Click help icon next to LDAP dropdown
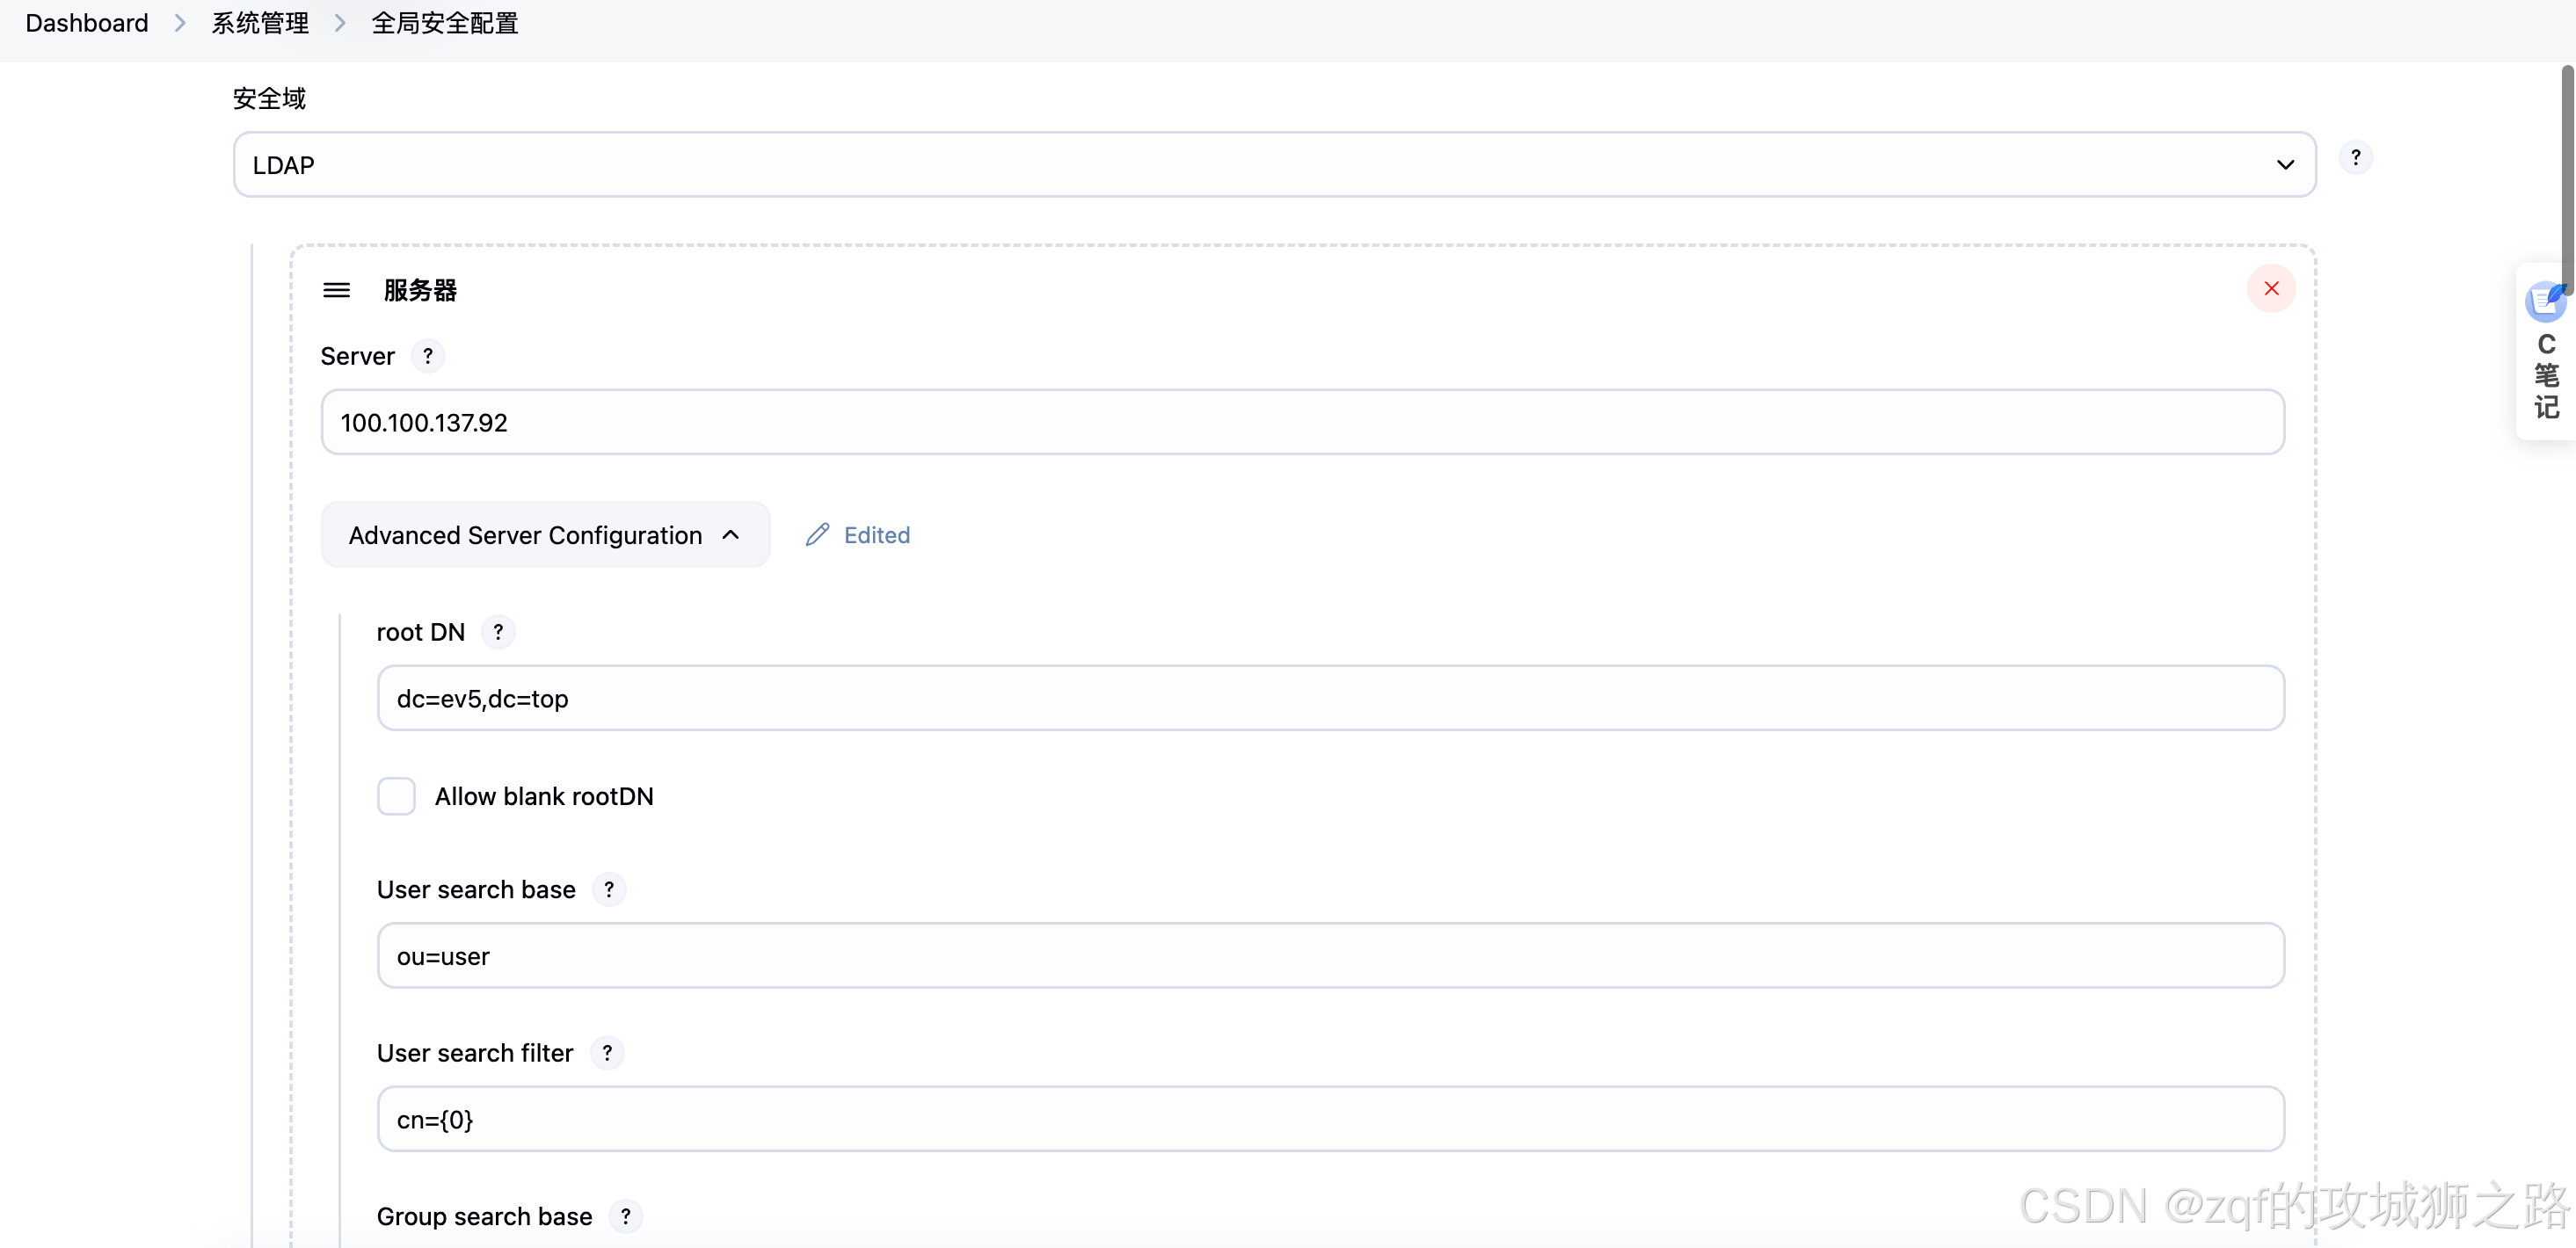 coord(2355,158)
